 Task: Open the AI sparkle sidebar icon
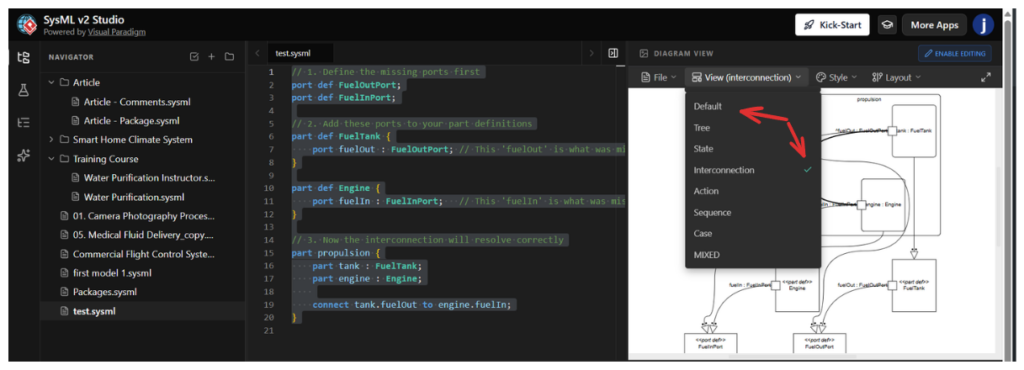24,155
